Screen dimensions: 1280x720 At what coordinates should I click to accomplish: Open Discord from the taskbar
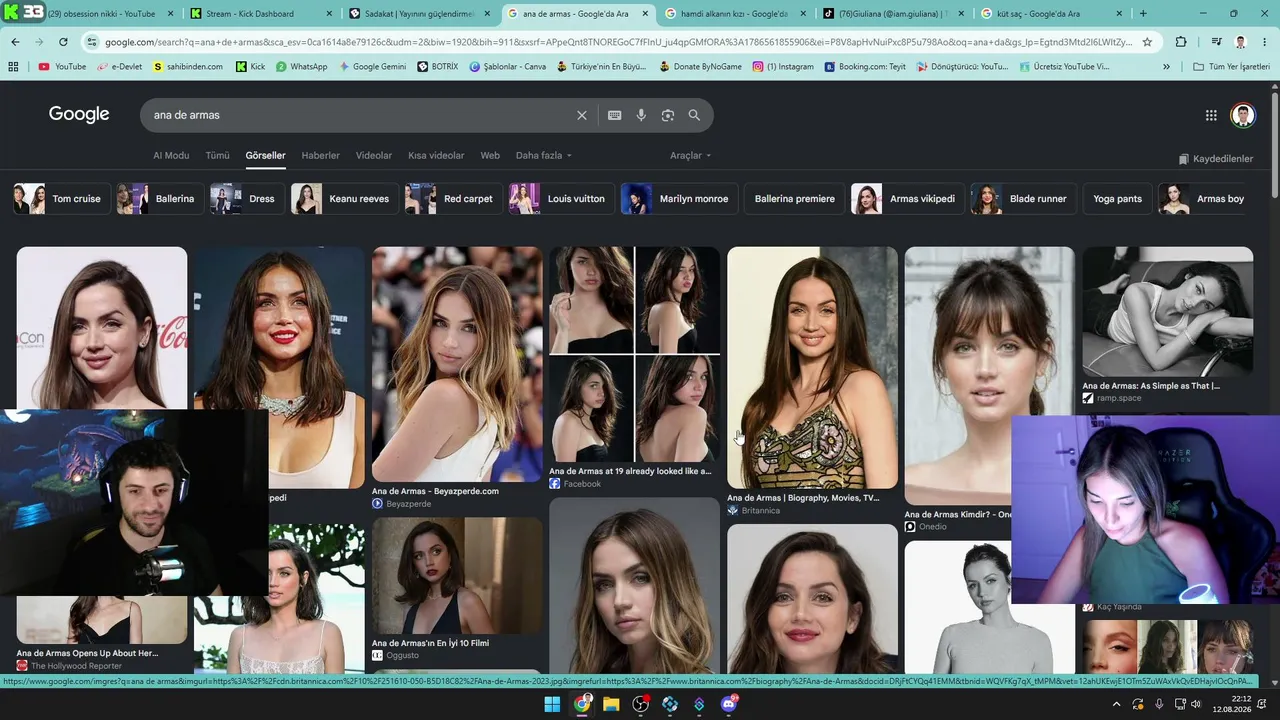point(729,704)
